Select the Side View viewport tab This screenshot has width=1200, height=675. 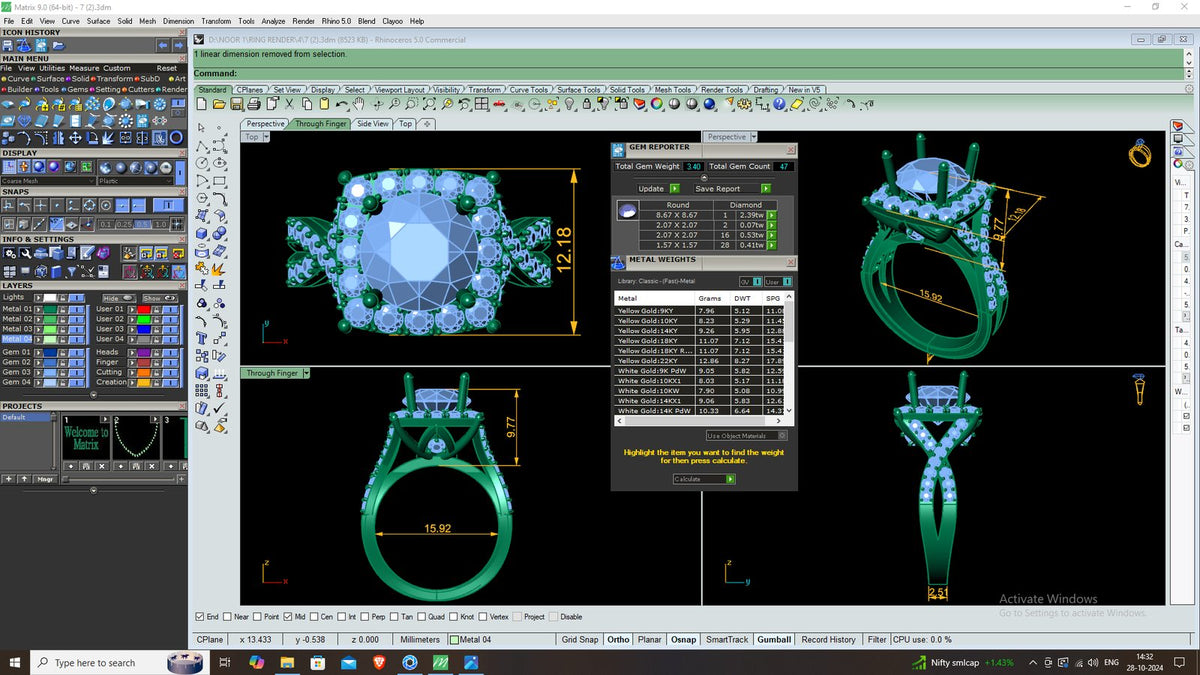point(373,124)
